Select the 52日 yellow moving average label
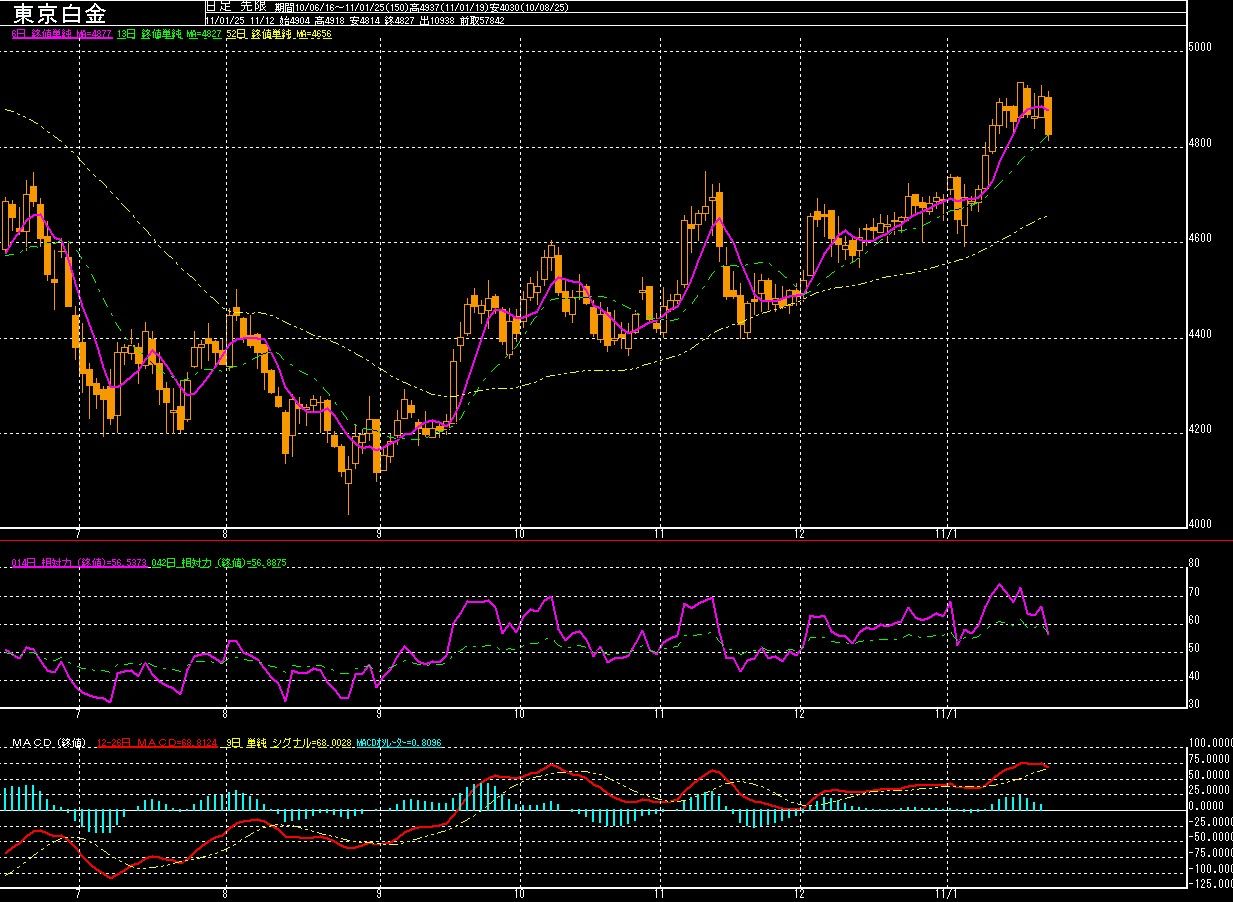 point(279,34)
